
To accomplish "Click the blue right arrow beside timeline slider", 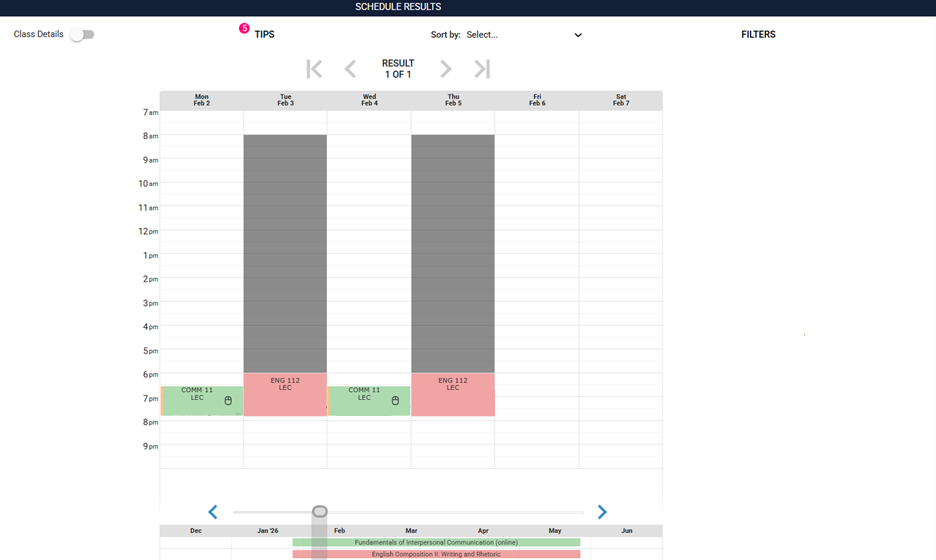I will click(x=602, y=512).
